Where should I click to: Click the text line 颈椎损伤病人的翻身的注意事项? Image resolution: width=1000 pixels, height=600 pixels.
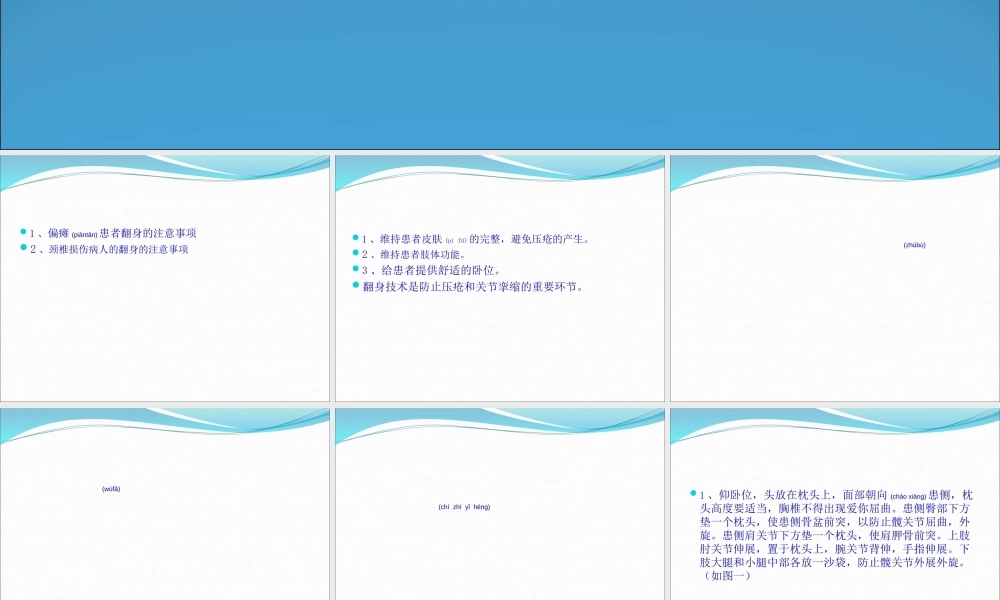(x=118, y=249)
